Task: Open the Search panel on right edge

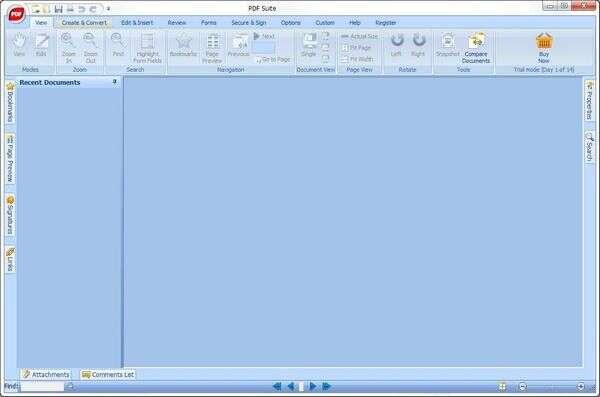Action: click(589, 147)
